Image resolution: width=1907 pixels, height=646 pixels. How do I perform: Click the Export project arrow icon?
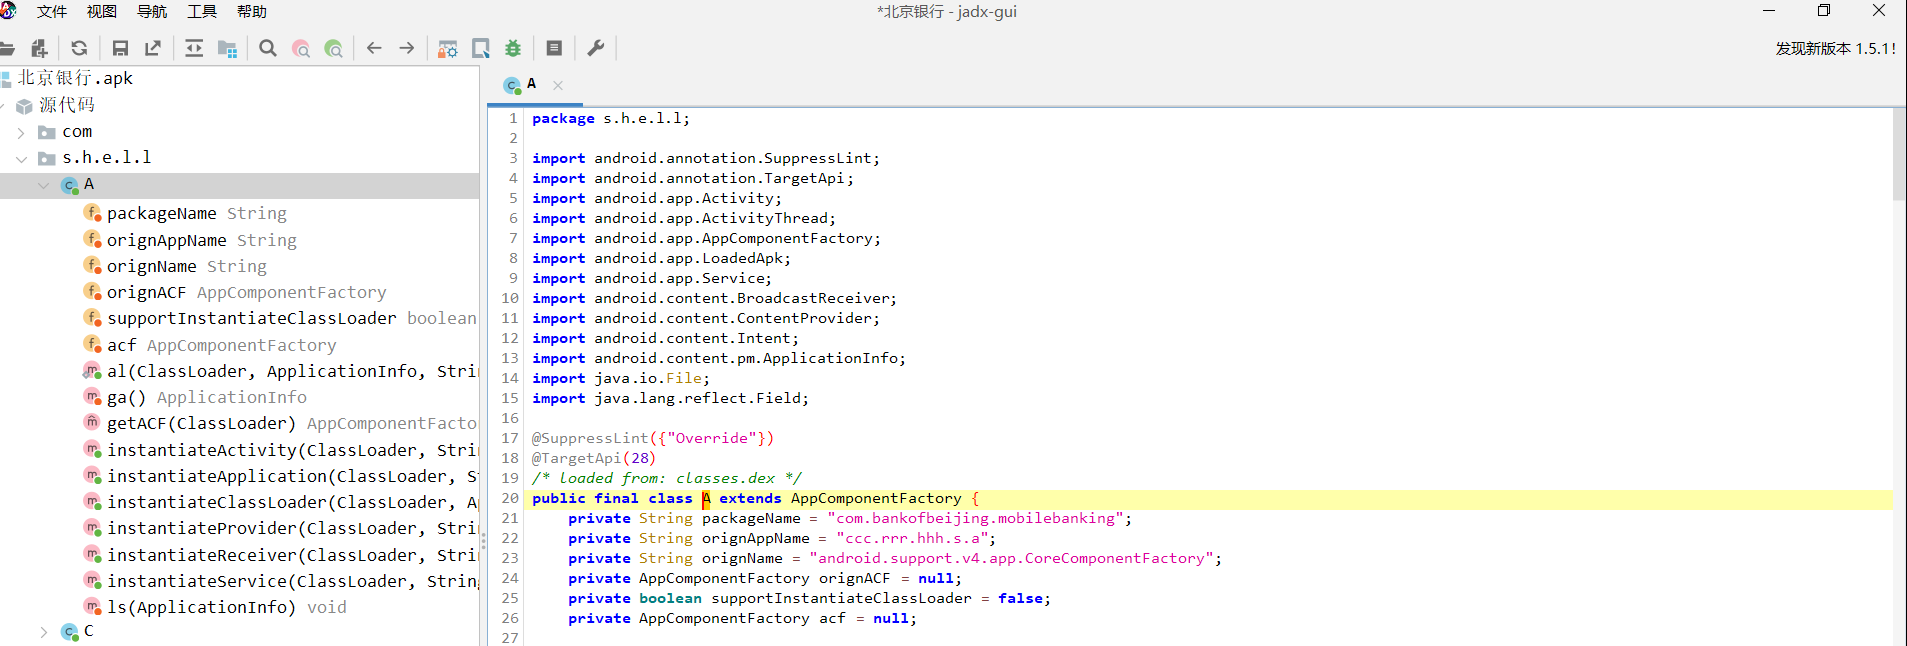(153, 48)
